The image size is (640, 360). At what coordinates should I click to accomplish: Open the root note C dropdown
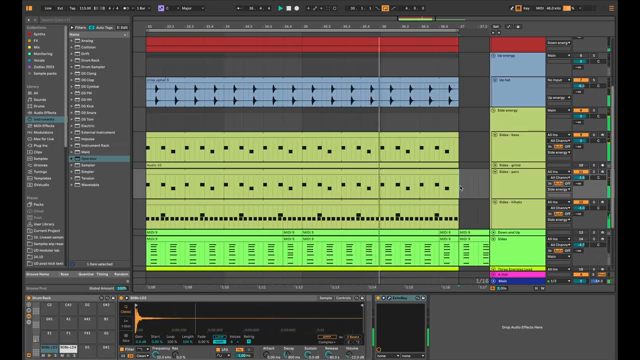click(x=171, y=8)
